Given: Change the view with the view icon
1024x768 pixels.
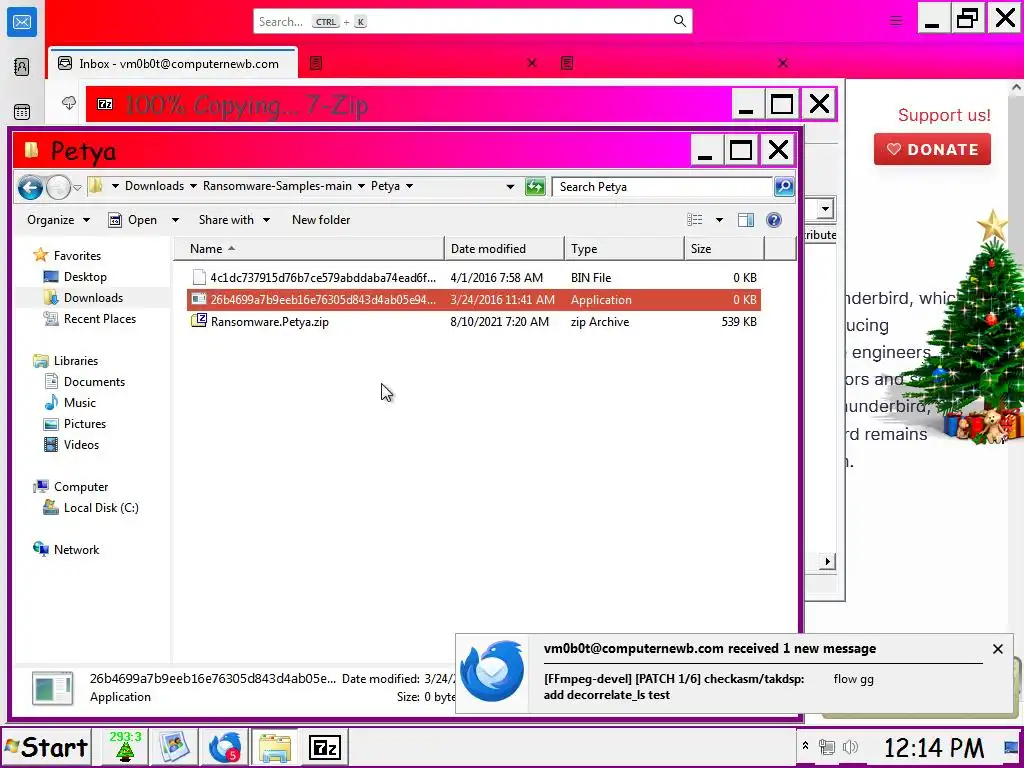Looking at the screenshot, I should (x=695, y=220).
